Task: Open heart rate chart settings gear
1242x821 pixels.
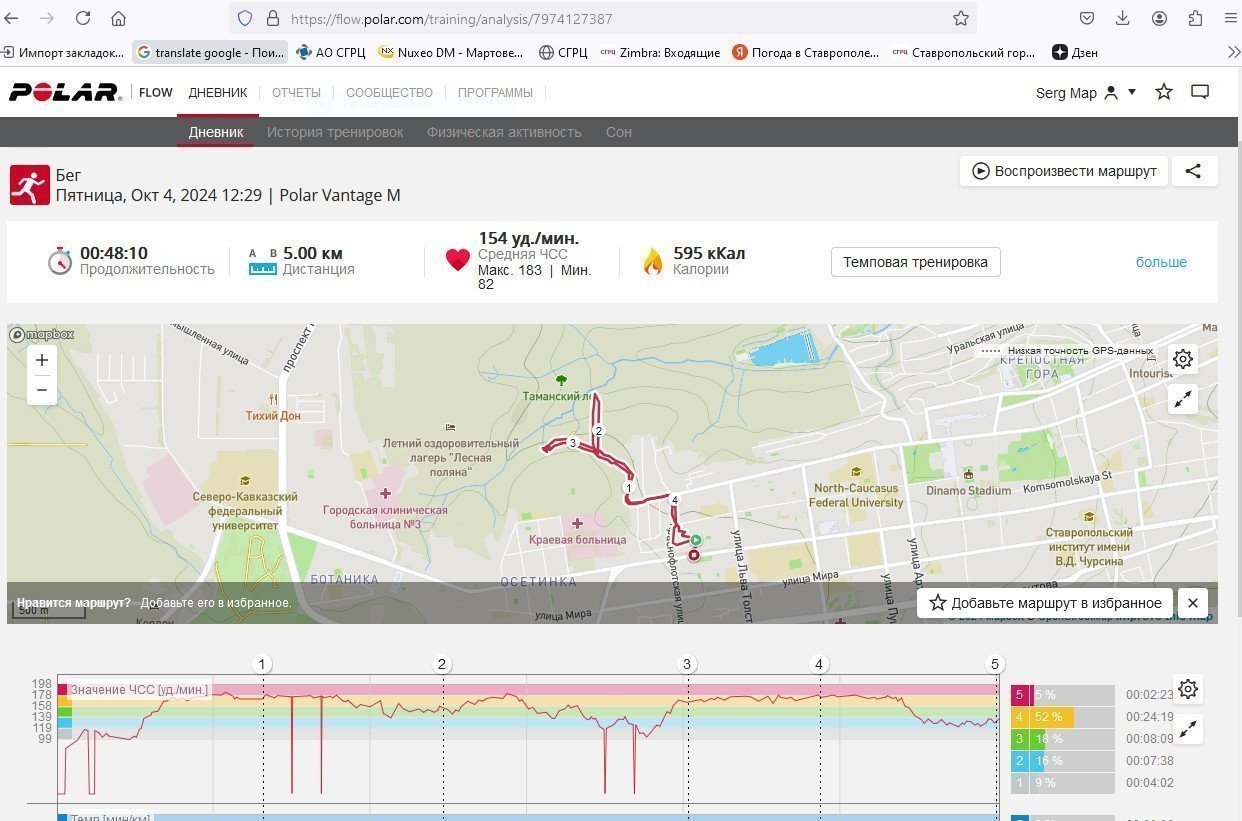Action: point(1188,689)
